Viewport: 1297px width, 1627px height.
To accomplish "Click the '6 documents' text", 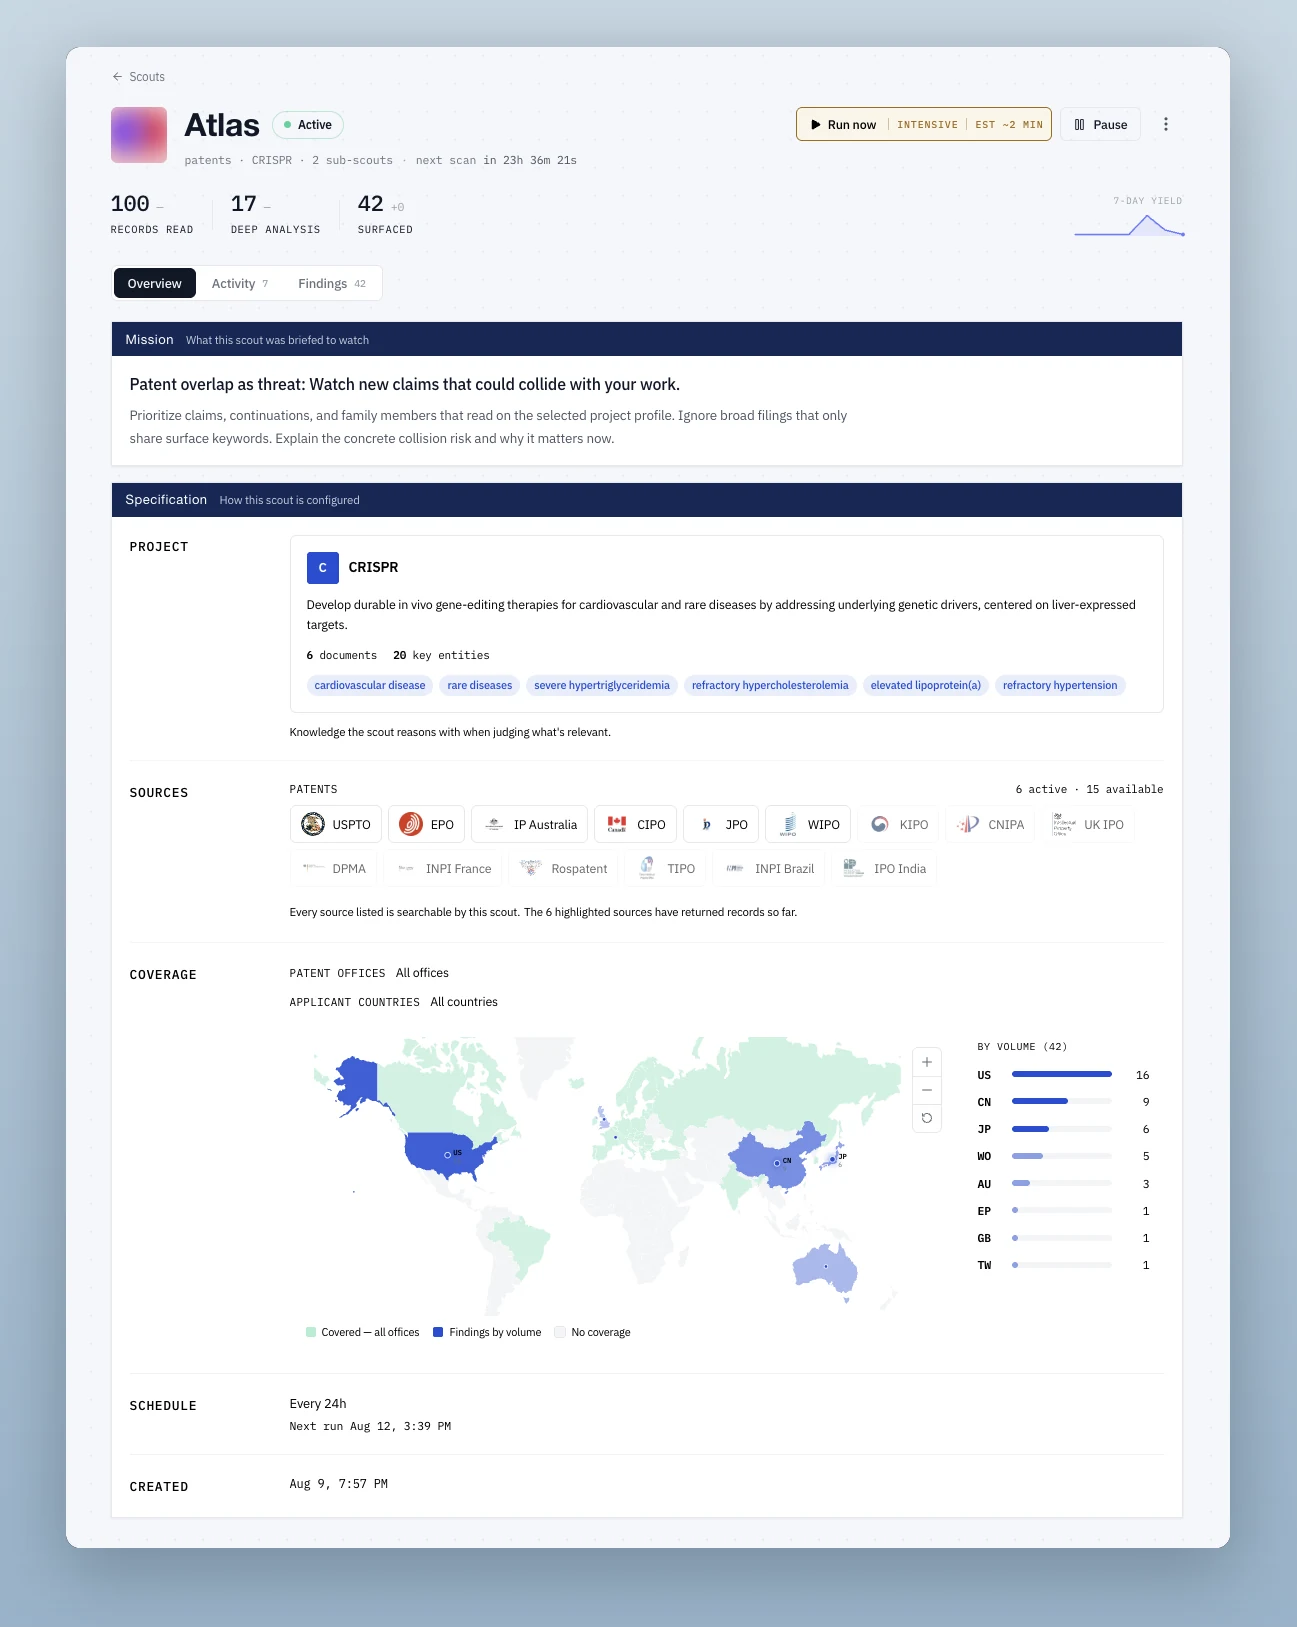I will click(x=342, y=656).
